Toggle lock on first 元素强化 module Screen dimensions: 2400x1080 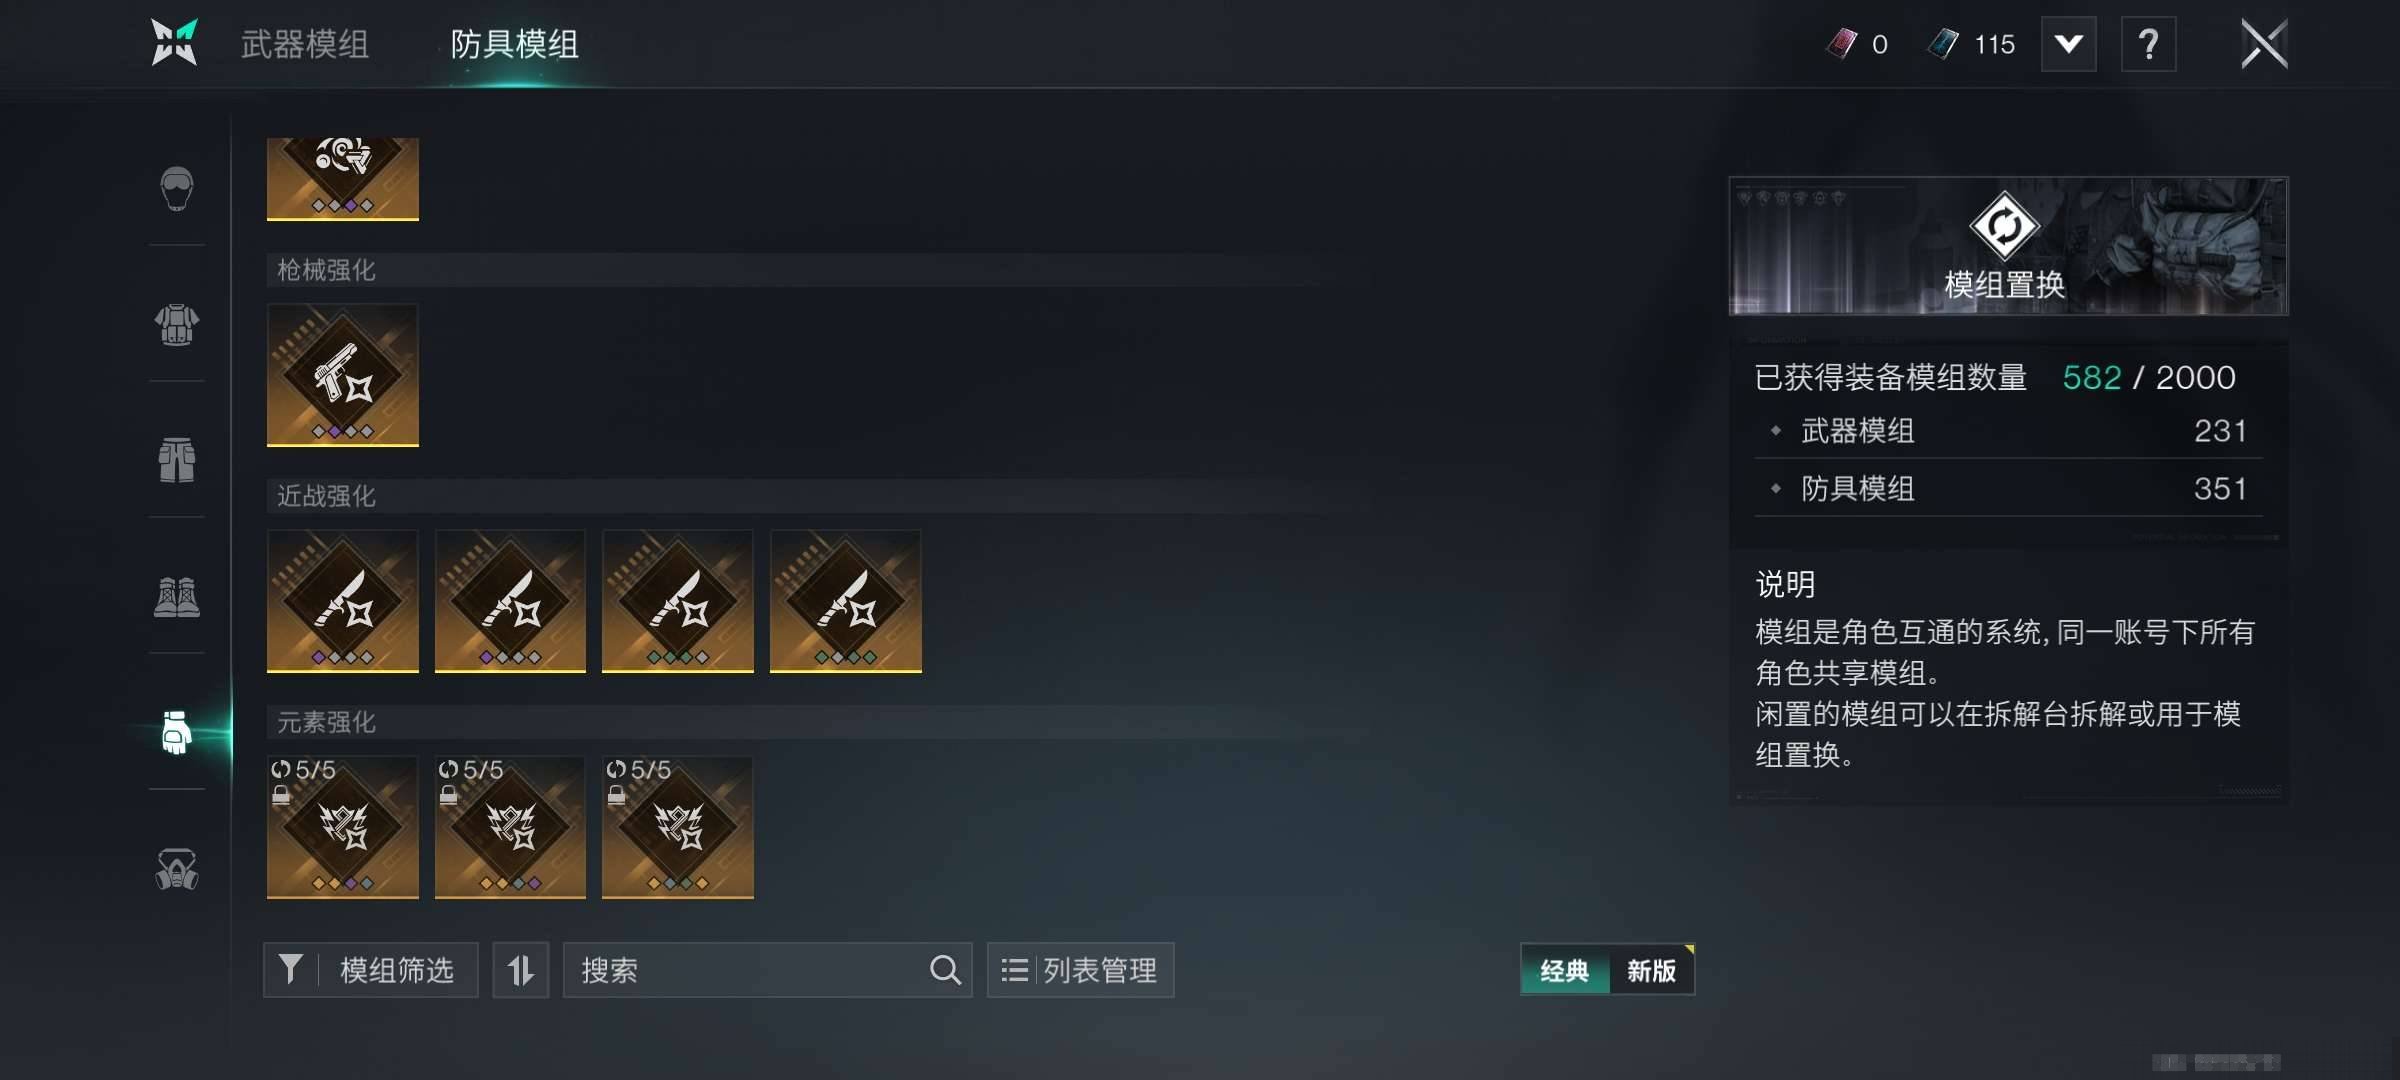coord(281,795)
